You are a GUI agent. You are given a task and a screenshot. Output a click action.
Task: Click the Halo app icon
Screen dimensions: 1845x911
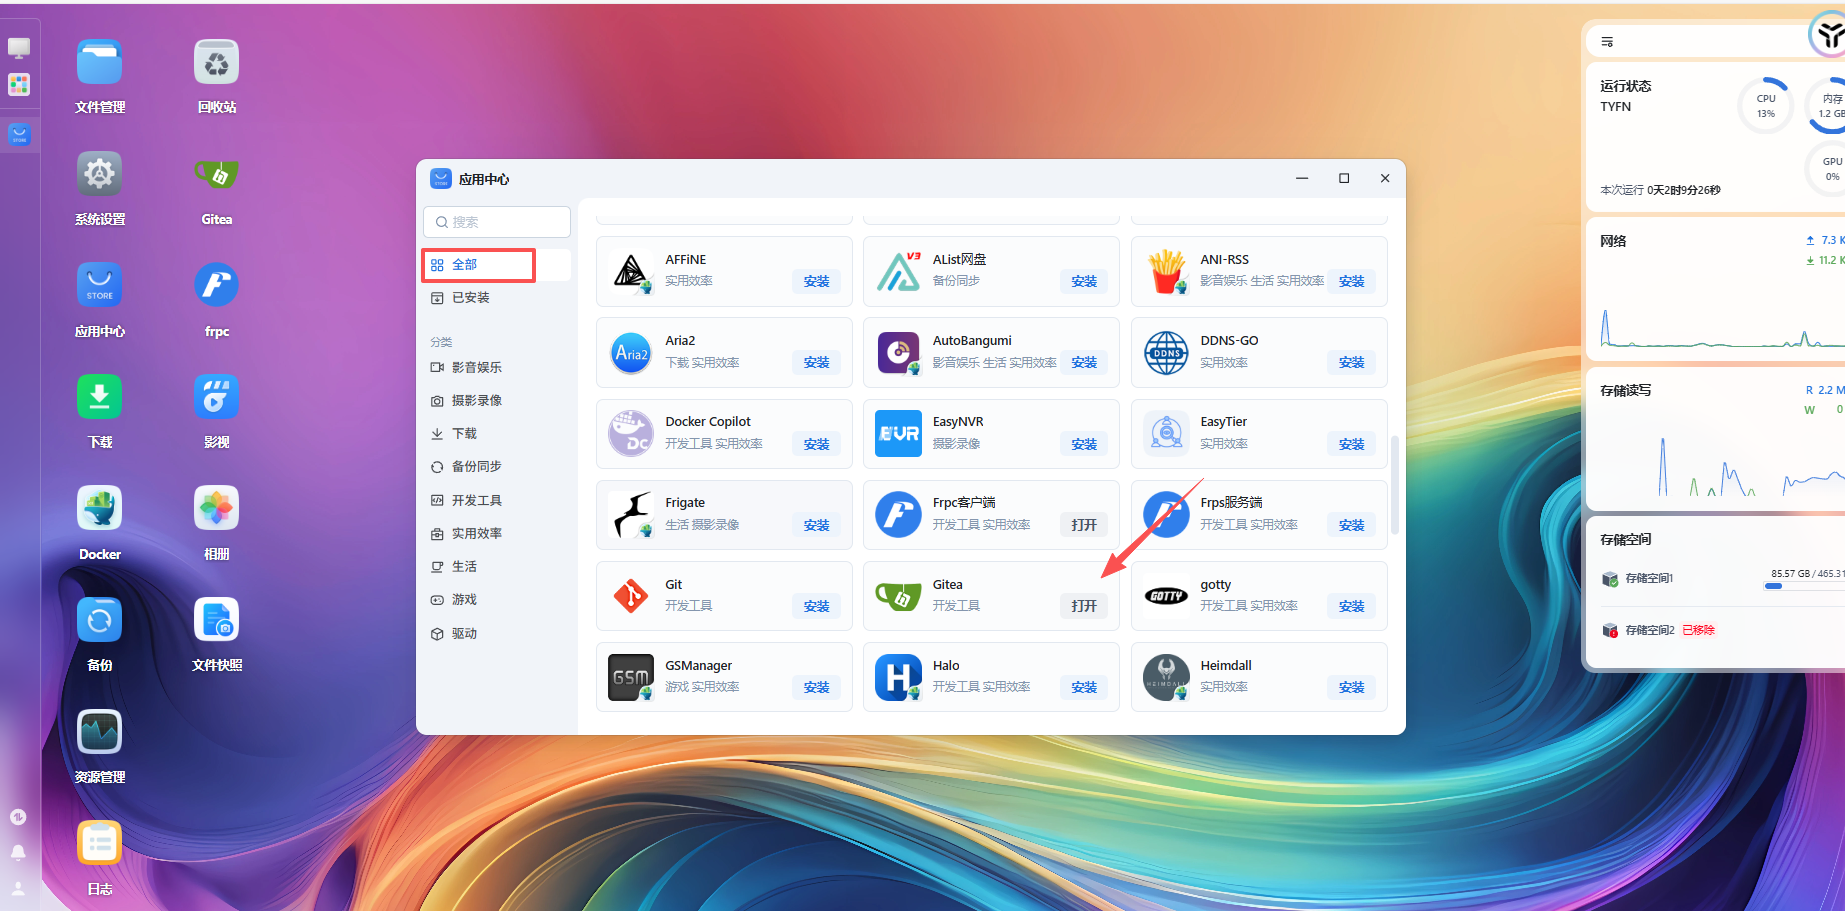[x=898, y=677]
